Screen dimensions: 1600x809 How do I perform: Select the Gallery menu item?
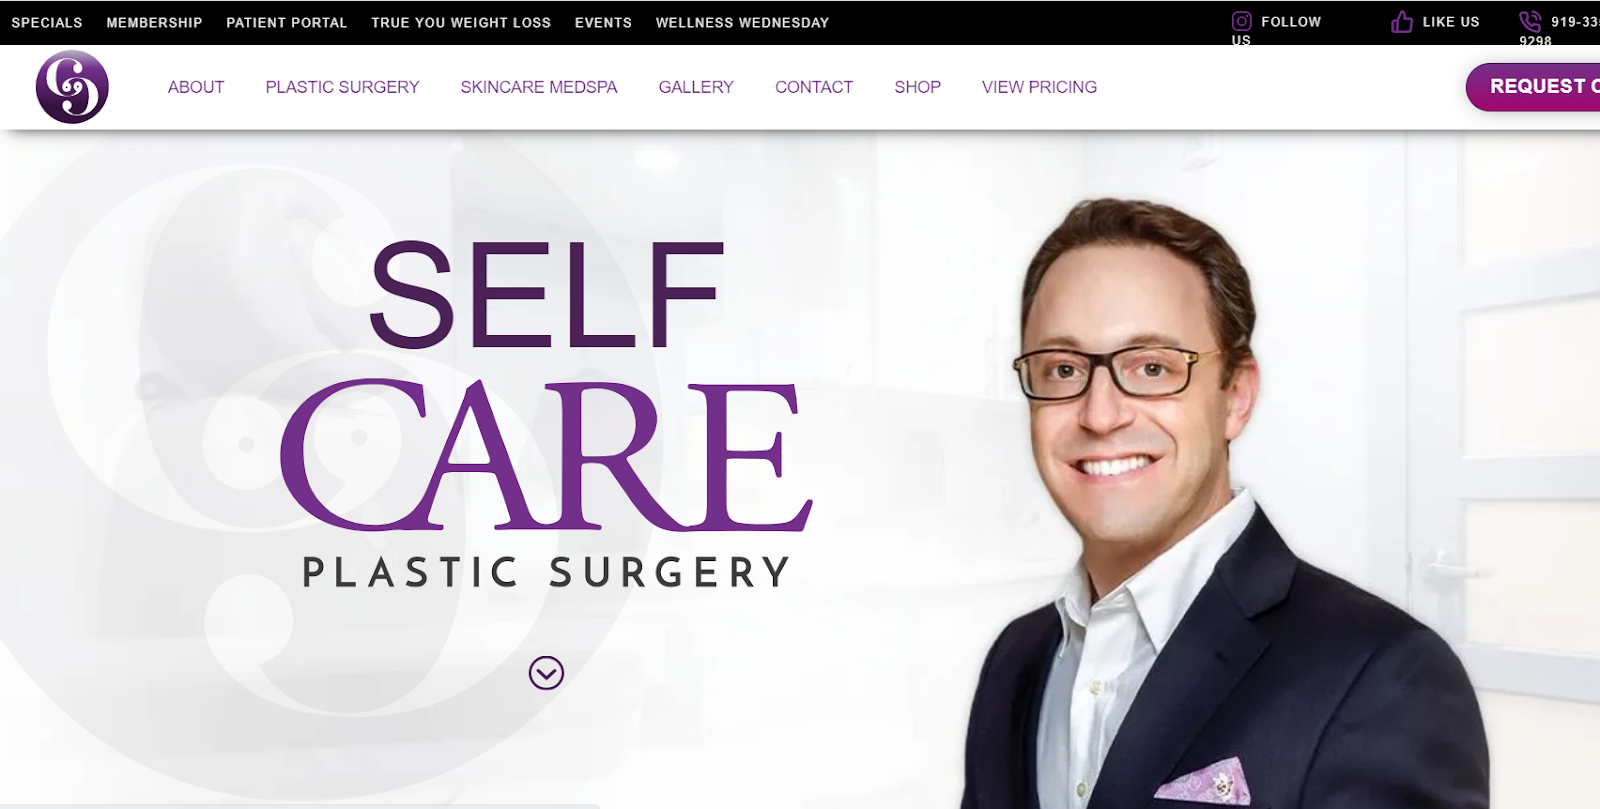(x=696, y=87)
